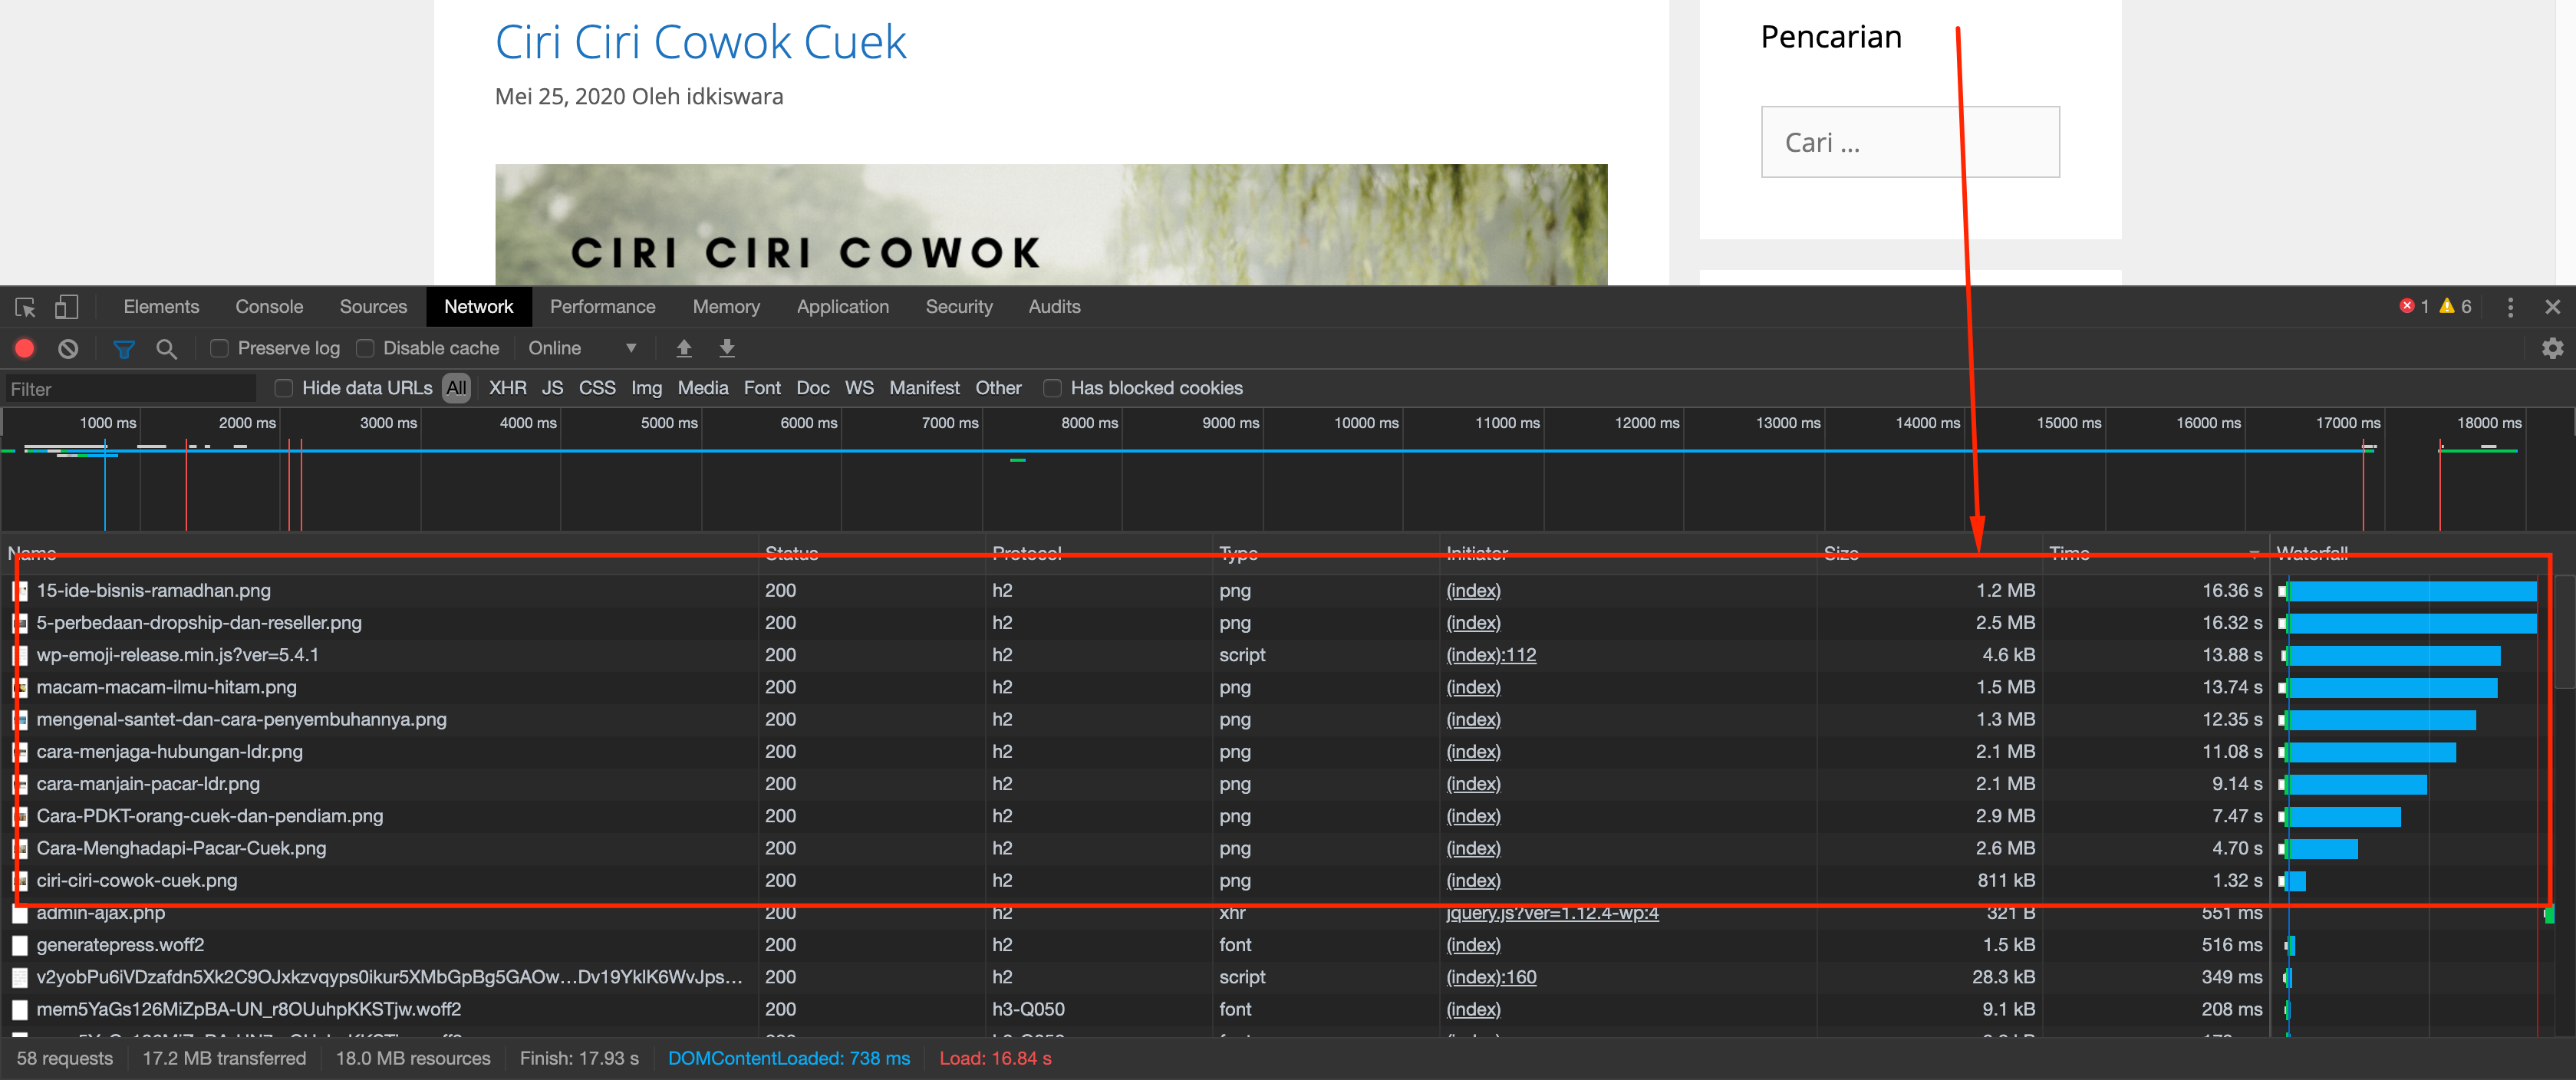The width and height of the screenshot is (2576, 1080).
Task: Select the All filter type
Action: point(456,388)
